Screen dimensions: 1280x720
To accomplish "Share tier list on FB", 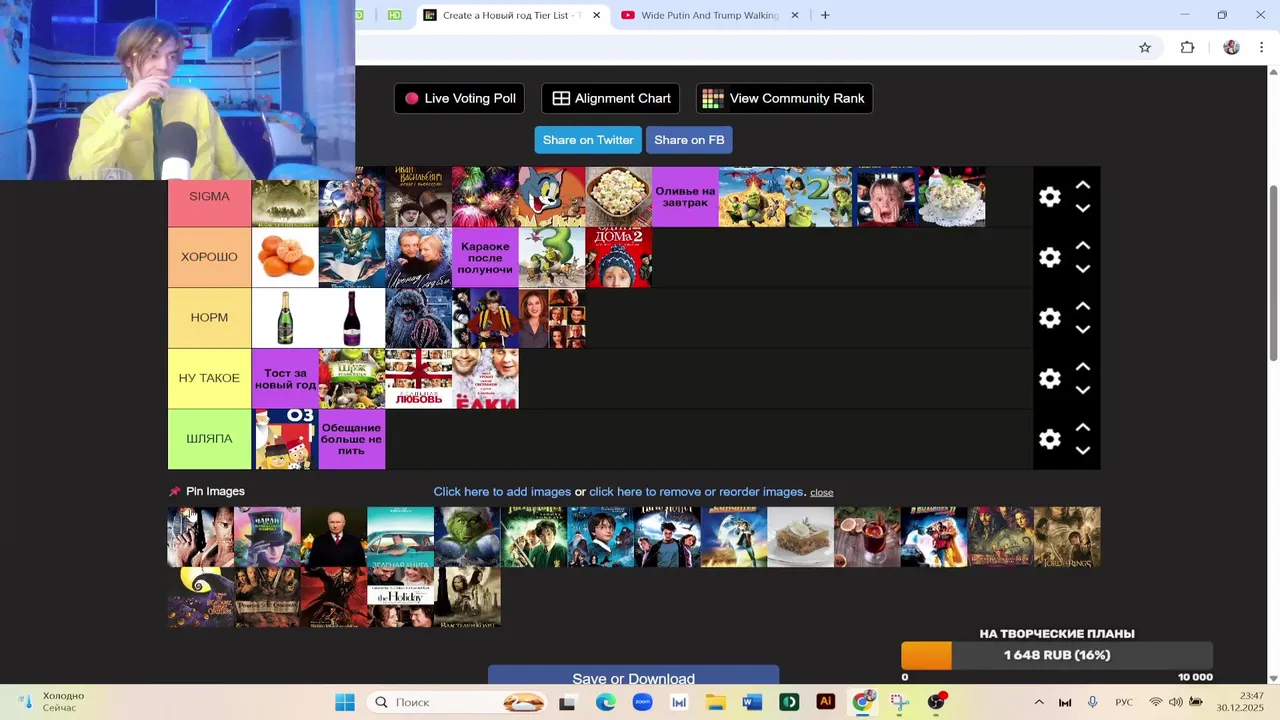I will tap(689, 140).
